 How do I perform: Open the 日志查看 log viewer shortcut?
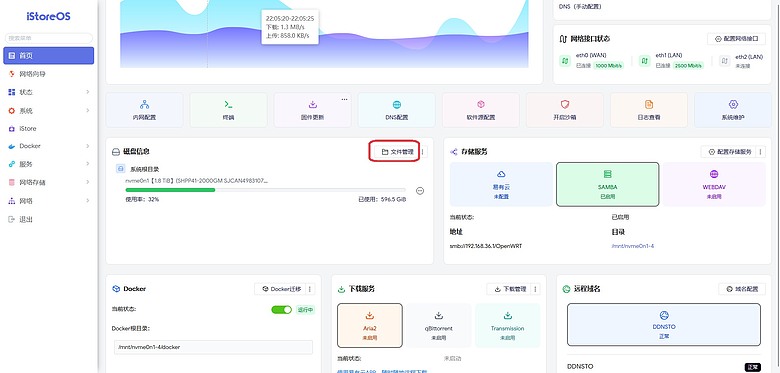tap(649, 110)
